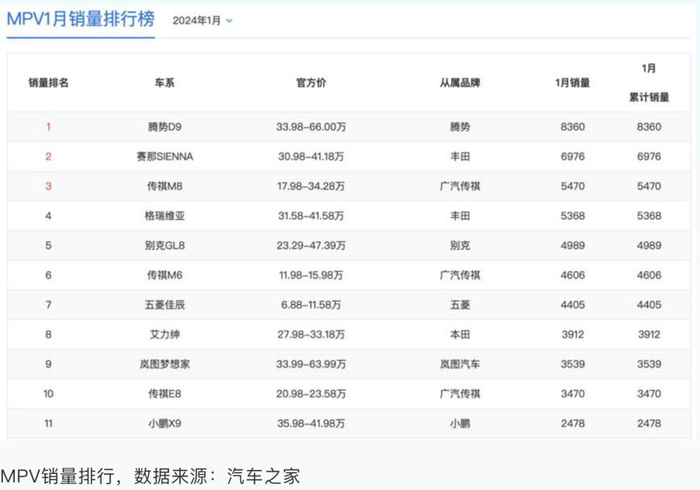Viewport: 700px width, 490px height.
Task: Select 6976 in the 累计销量 column
Action: [x=649, y=157]
